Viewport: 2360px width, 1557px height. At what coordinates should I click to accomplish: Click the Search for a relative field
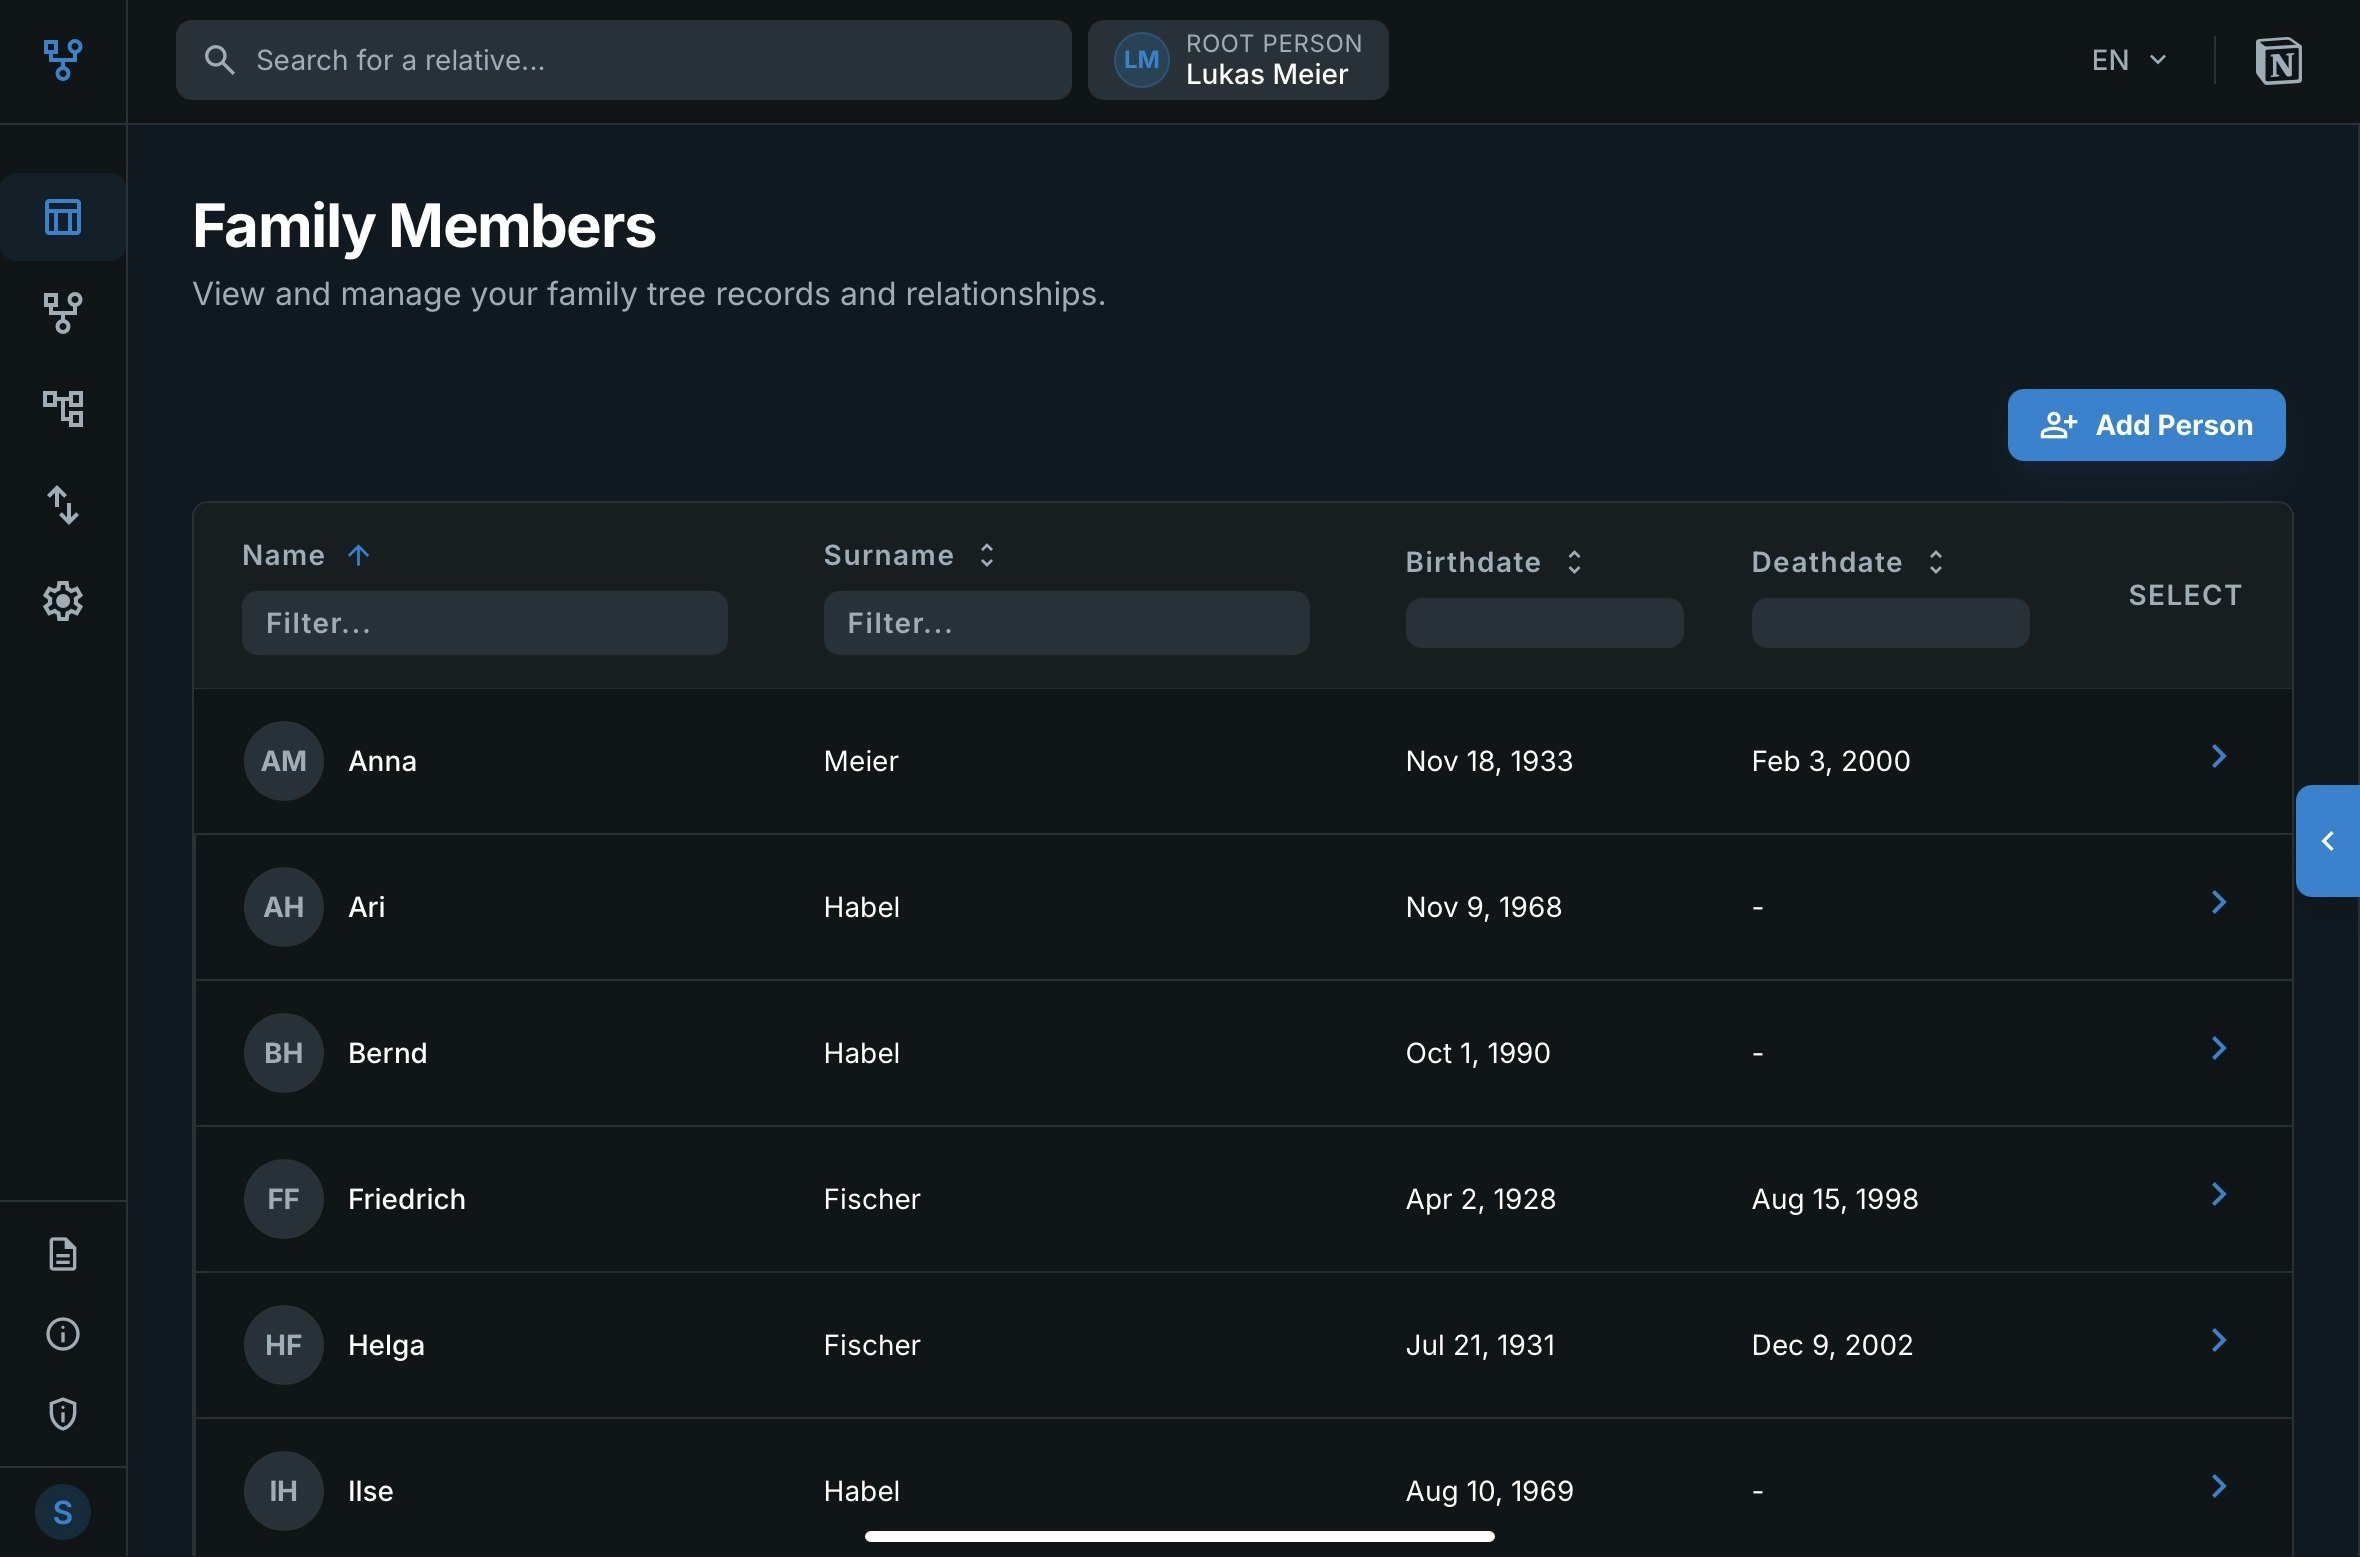tap(622, 60)
